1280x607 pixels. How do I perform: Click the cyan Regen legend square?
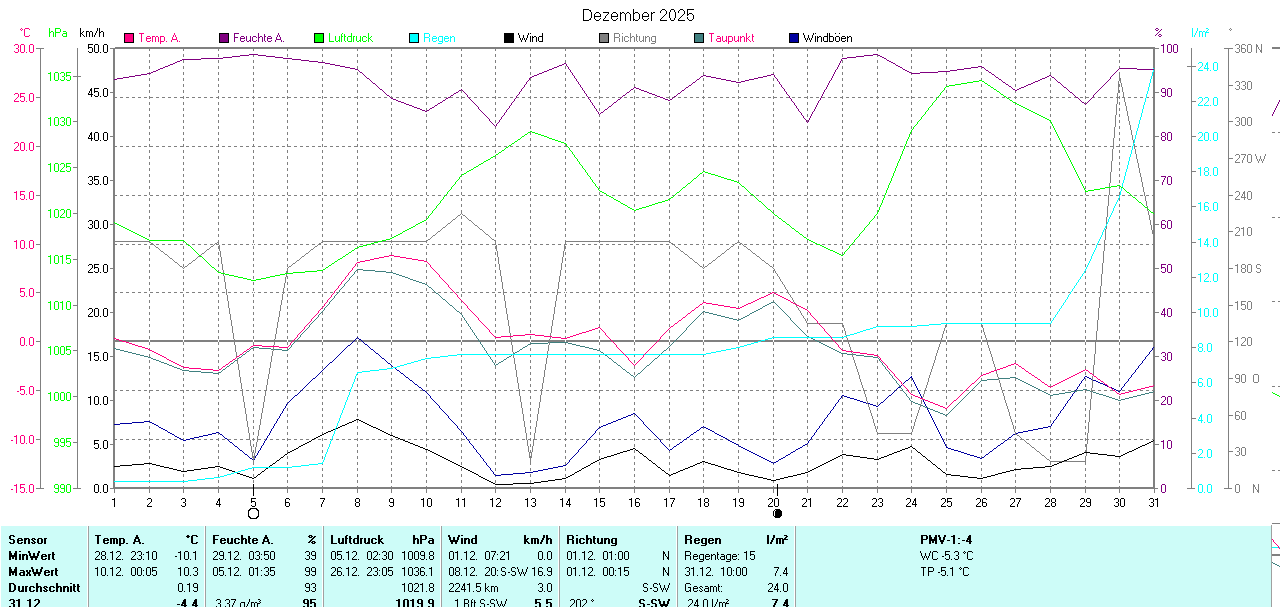tap(414, 38)
